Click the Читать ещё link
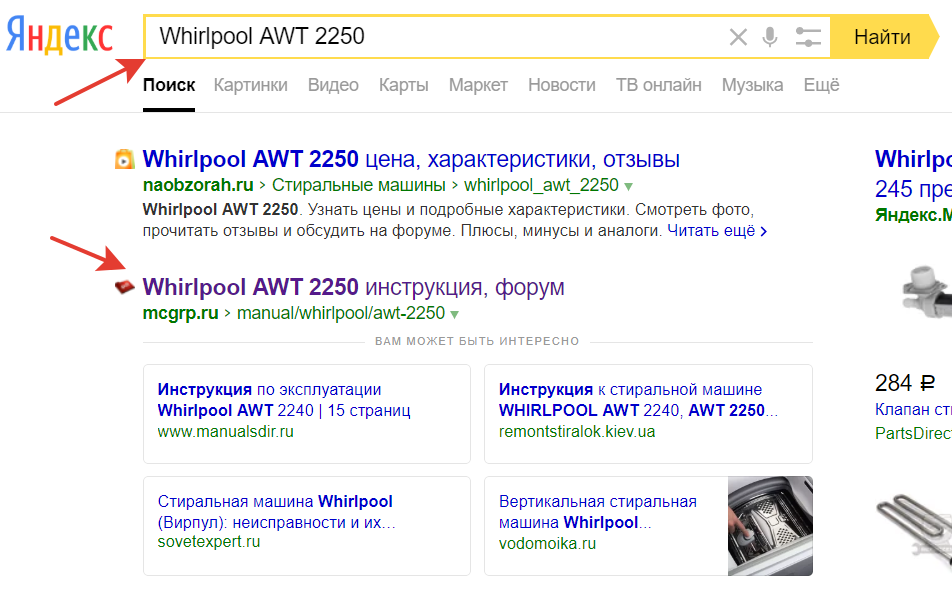This screenshot has height=593, width=952. (x=717, y=231)
